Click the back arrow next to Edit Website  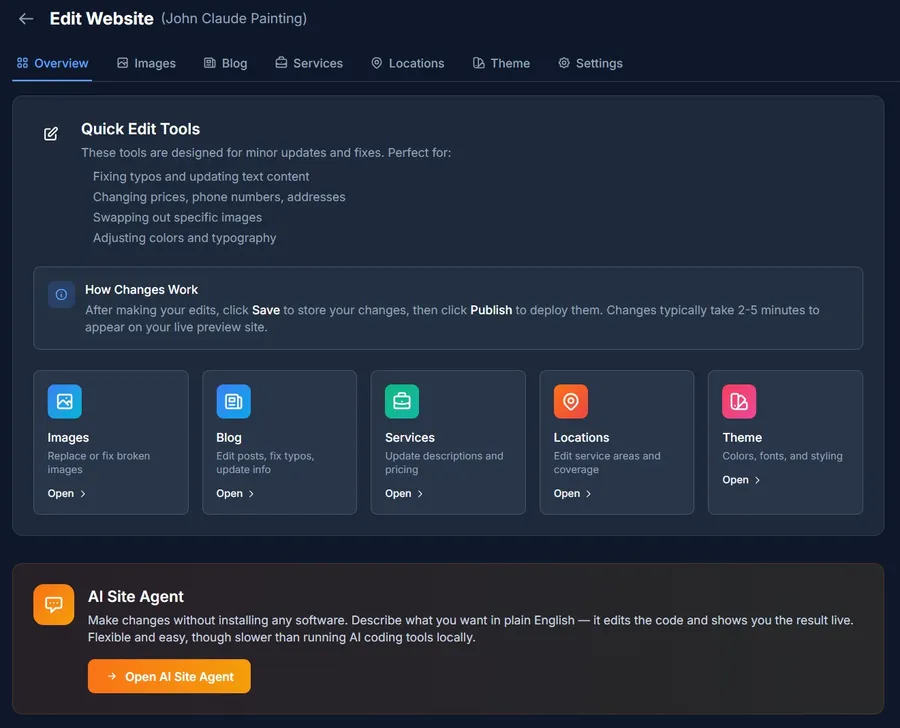pos(26,19)
